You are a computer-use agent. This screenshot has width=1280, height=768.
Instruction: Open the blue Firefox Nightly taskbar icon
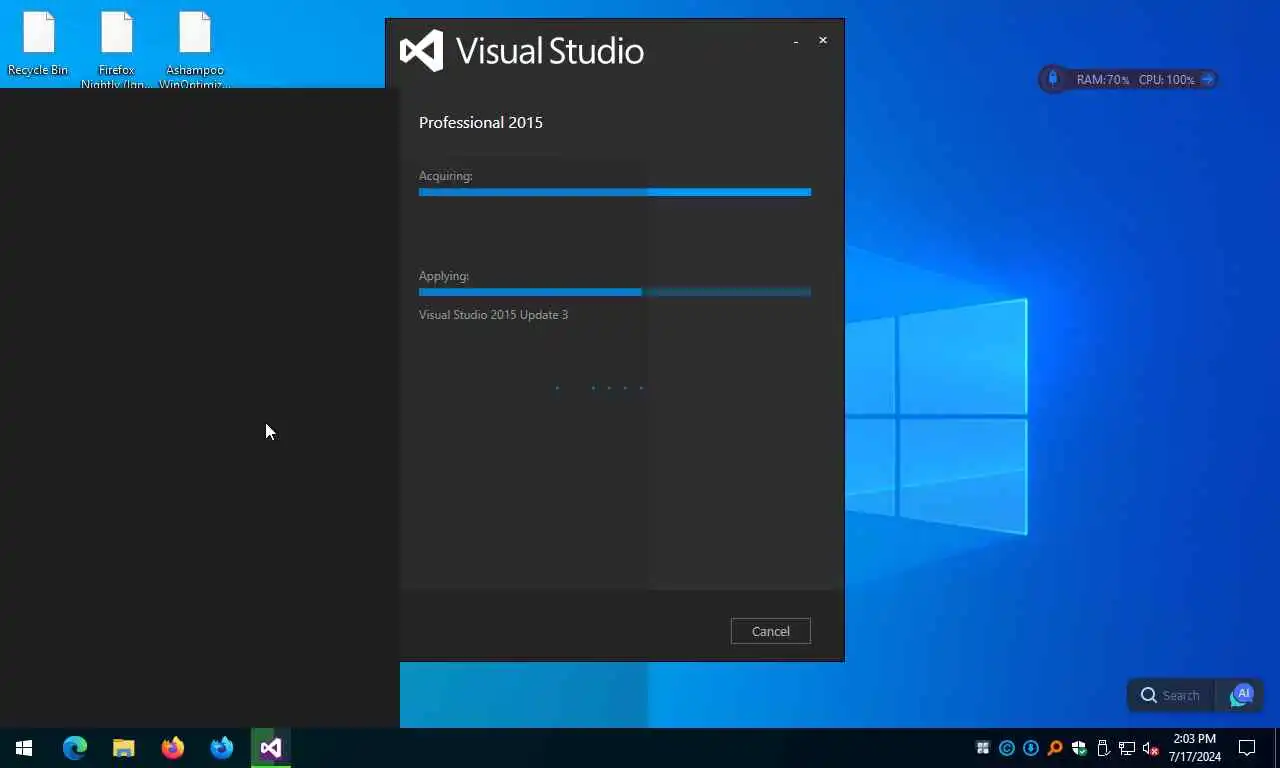tap(222, 748)
